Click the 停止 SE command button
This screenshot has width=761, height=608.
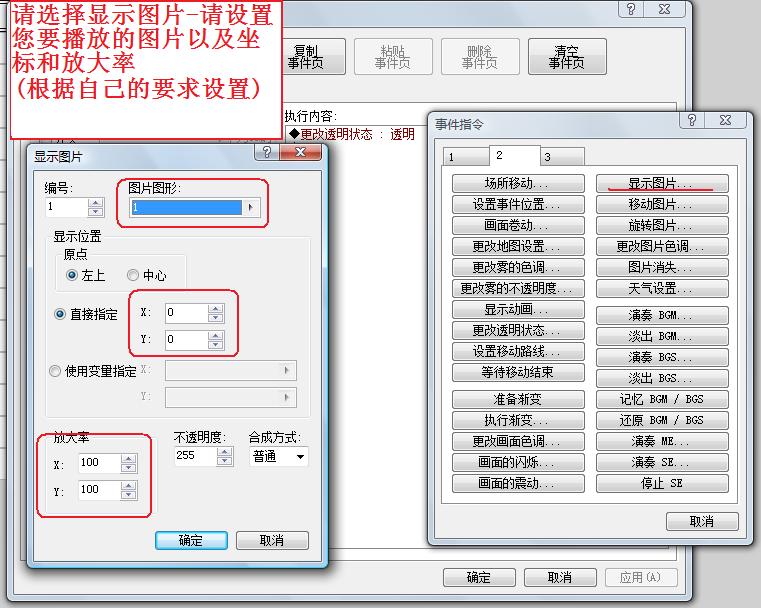point(662,483)
